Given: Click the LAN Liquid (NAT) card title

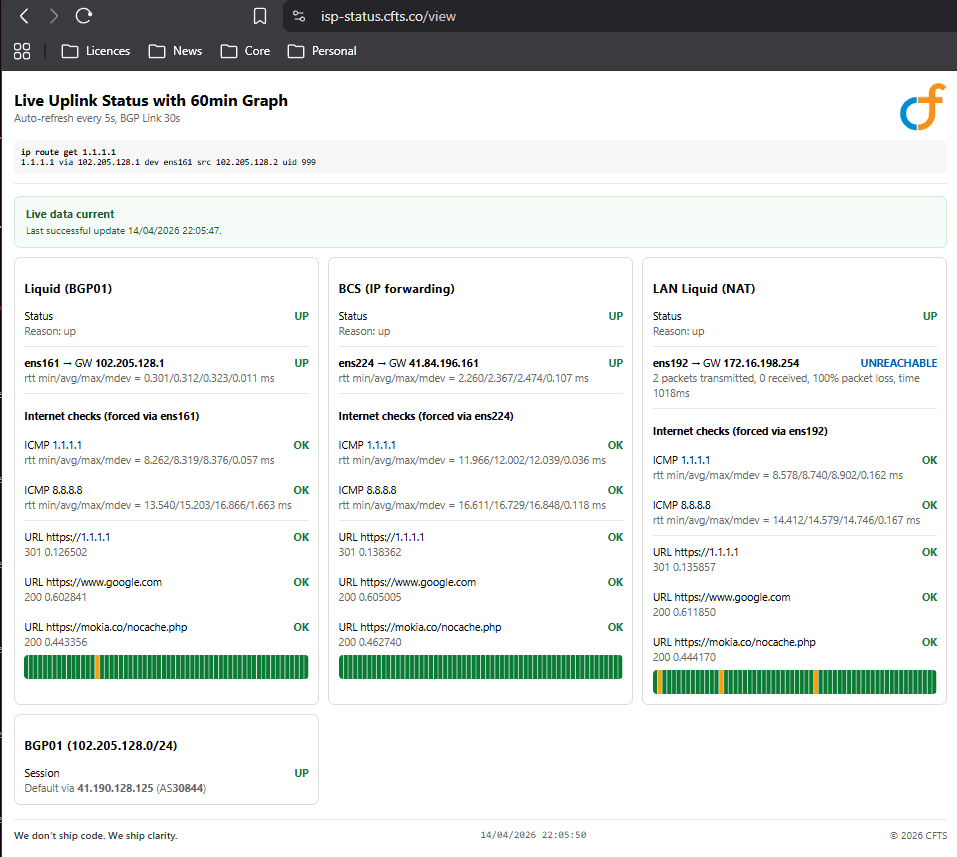Looking at the screenshot, I should pyautogui.click(x=704, y=289).
